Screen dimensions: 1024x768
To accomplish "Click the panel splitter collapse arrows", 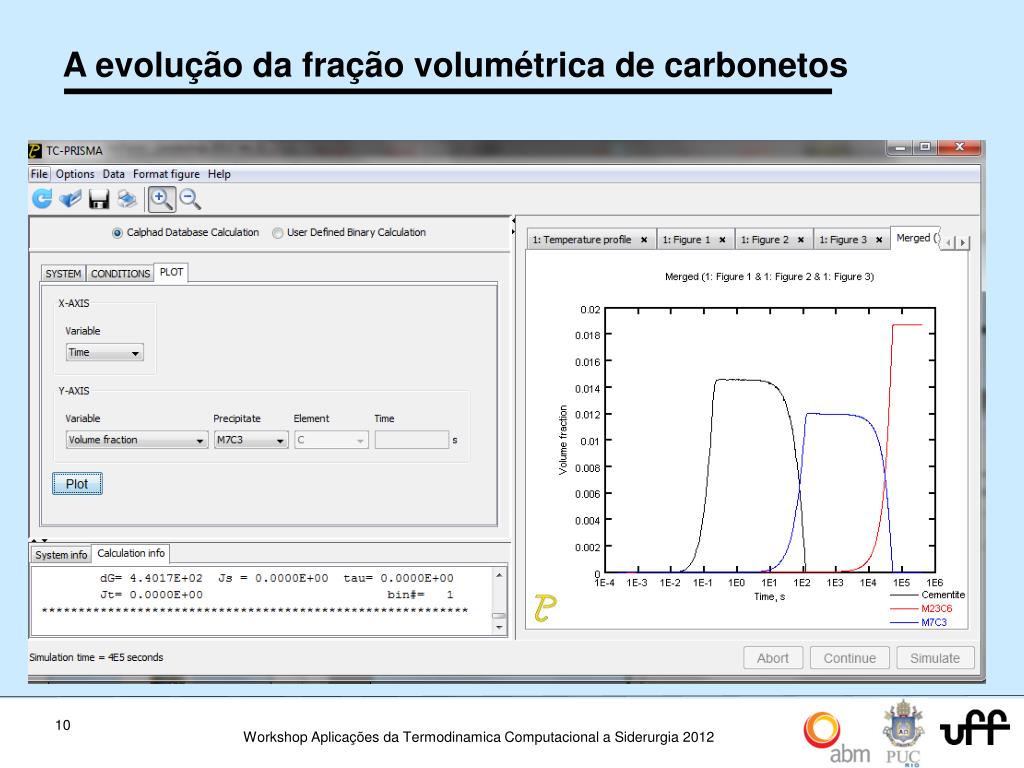I will [513, 226].
